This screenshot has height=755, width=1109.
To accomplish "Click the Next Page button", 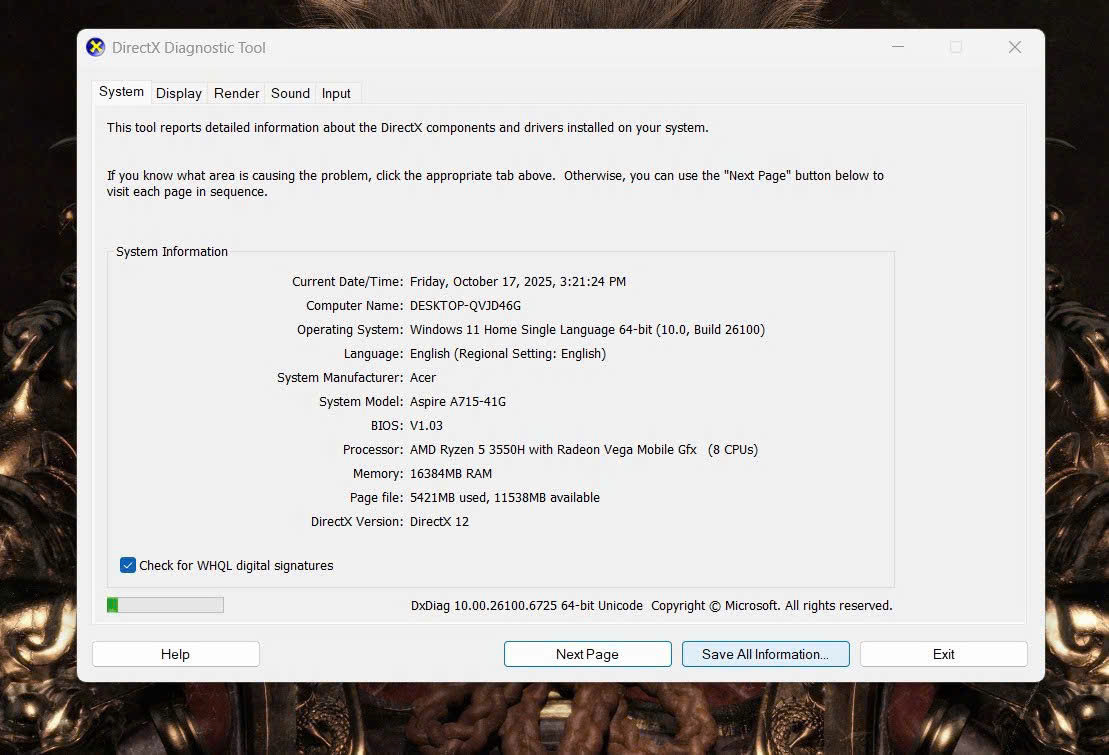I will 587,654.
